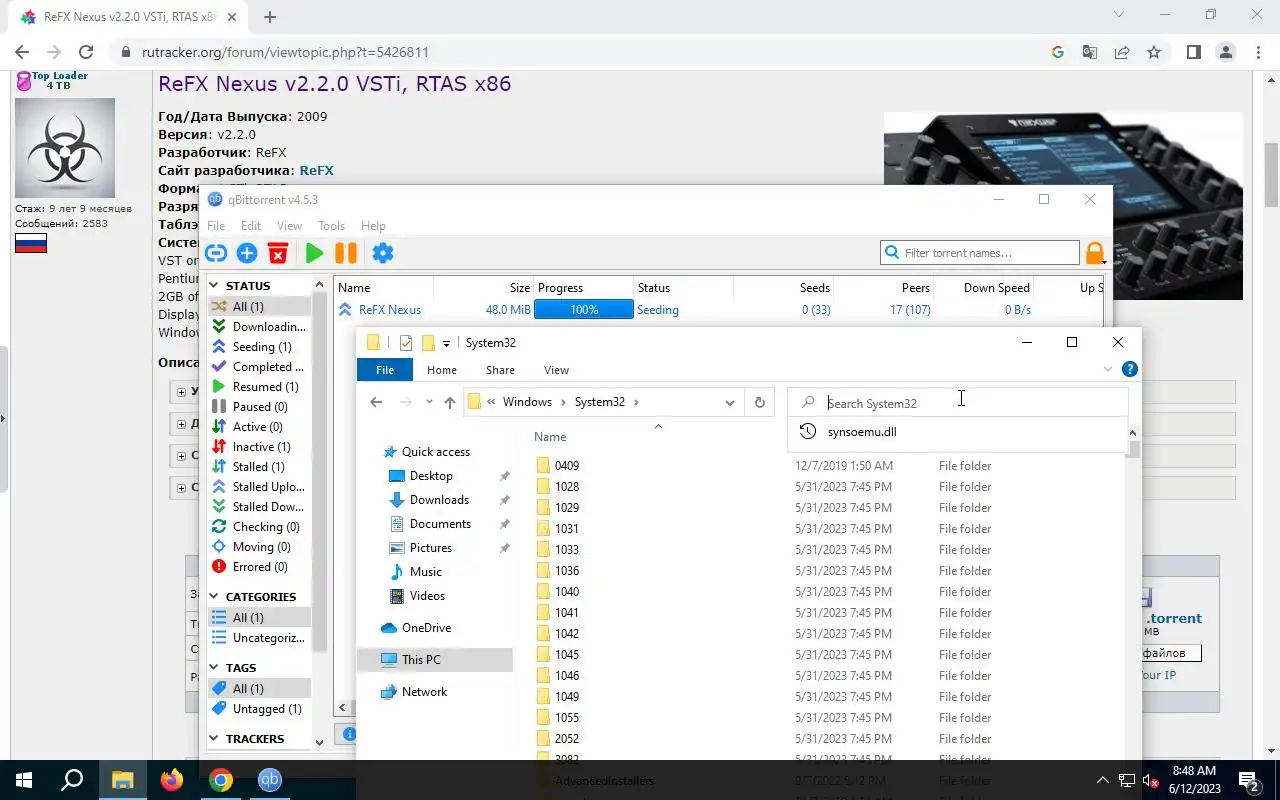Select OneDrive in navigation pane
Viewport: 1280px width, 800px height.
[426, 628]
